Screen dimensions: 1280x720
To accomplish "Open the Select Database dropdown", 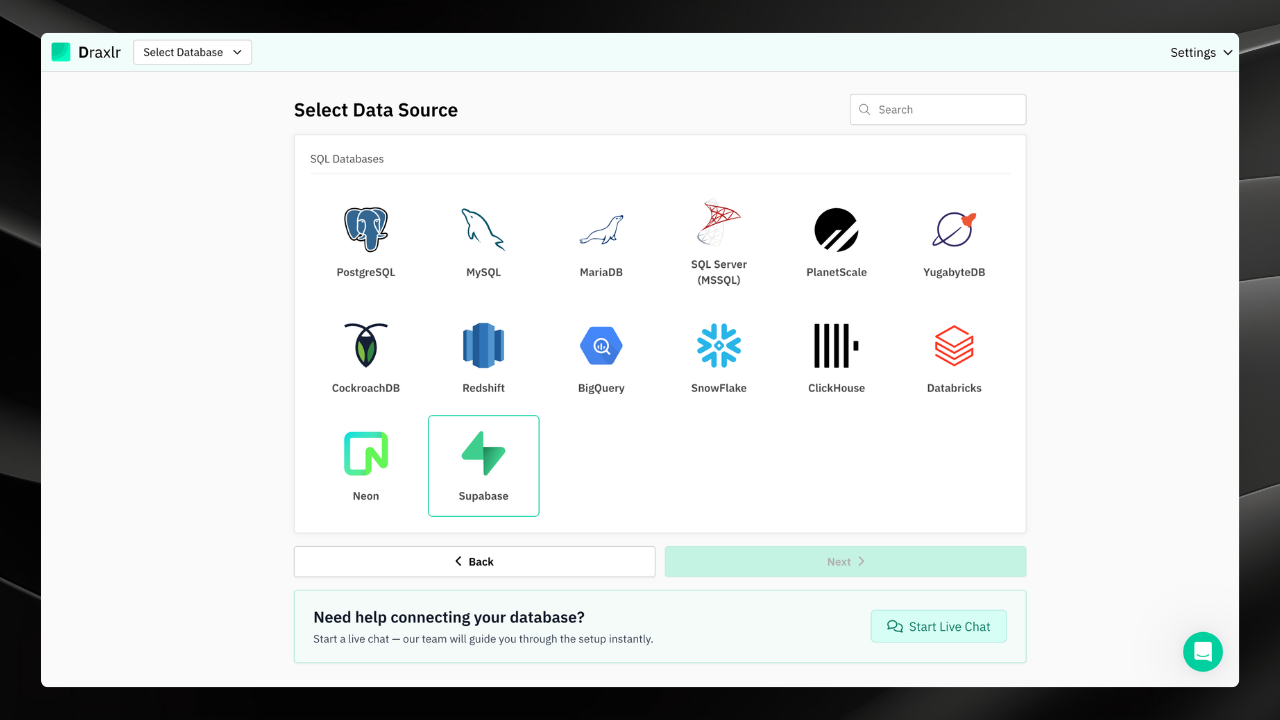I will click(x=192, y=52).
